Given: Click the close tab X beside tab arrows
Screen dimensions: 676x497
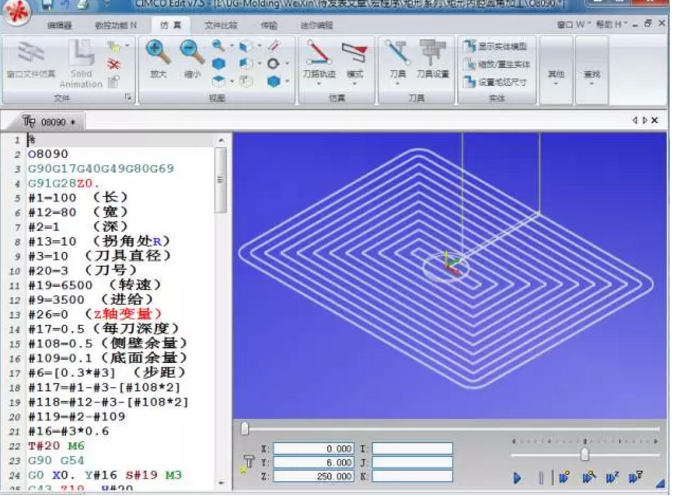Looking at the screenshot, I should [654, 120].
